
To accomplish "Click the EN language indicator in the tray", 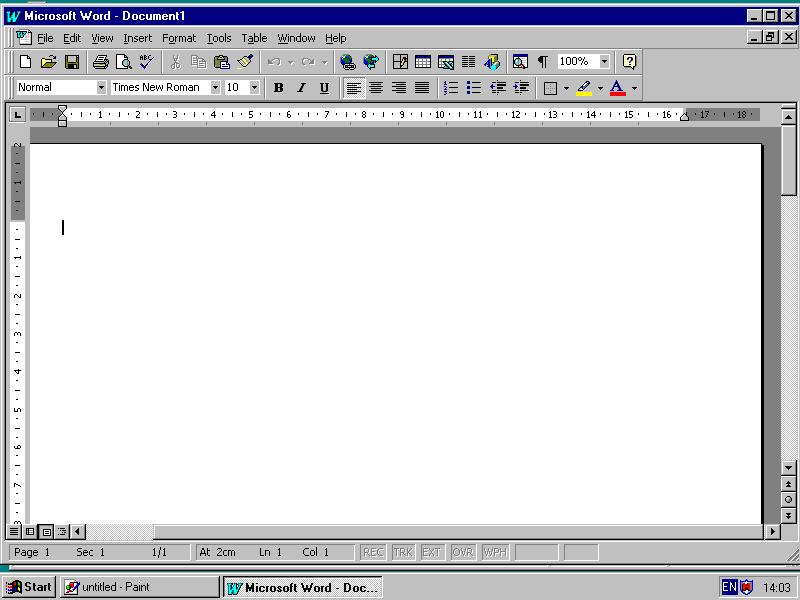I will (x=730, y=587).
